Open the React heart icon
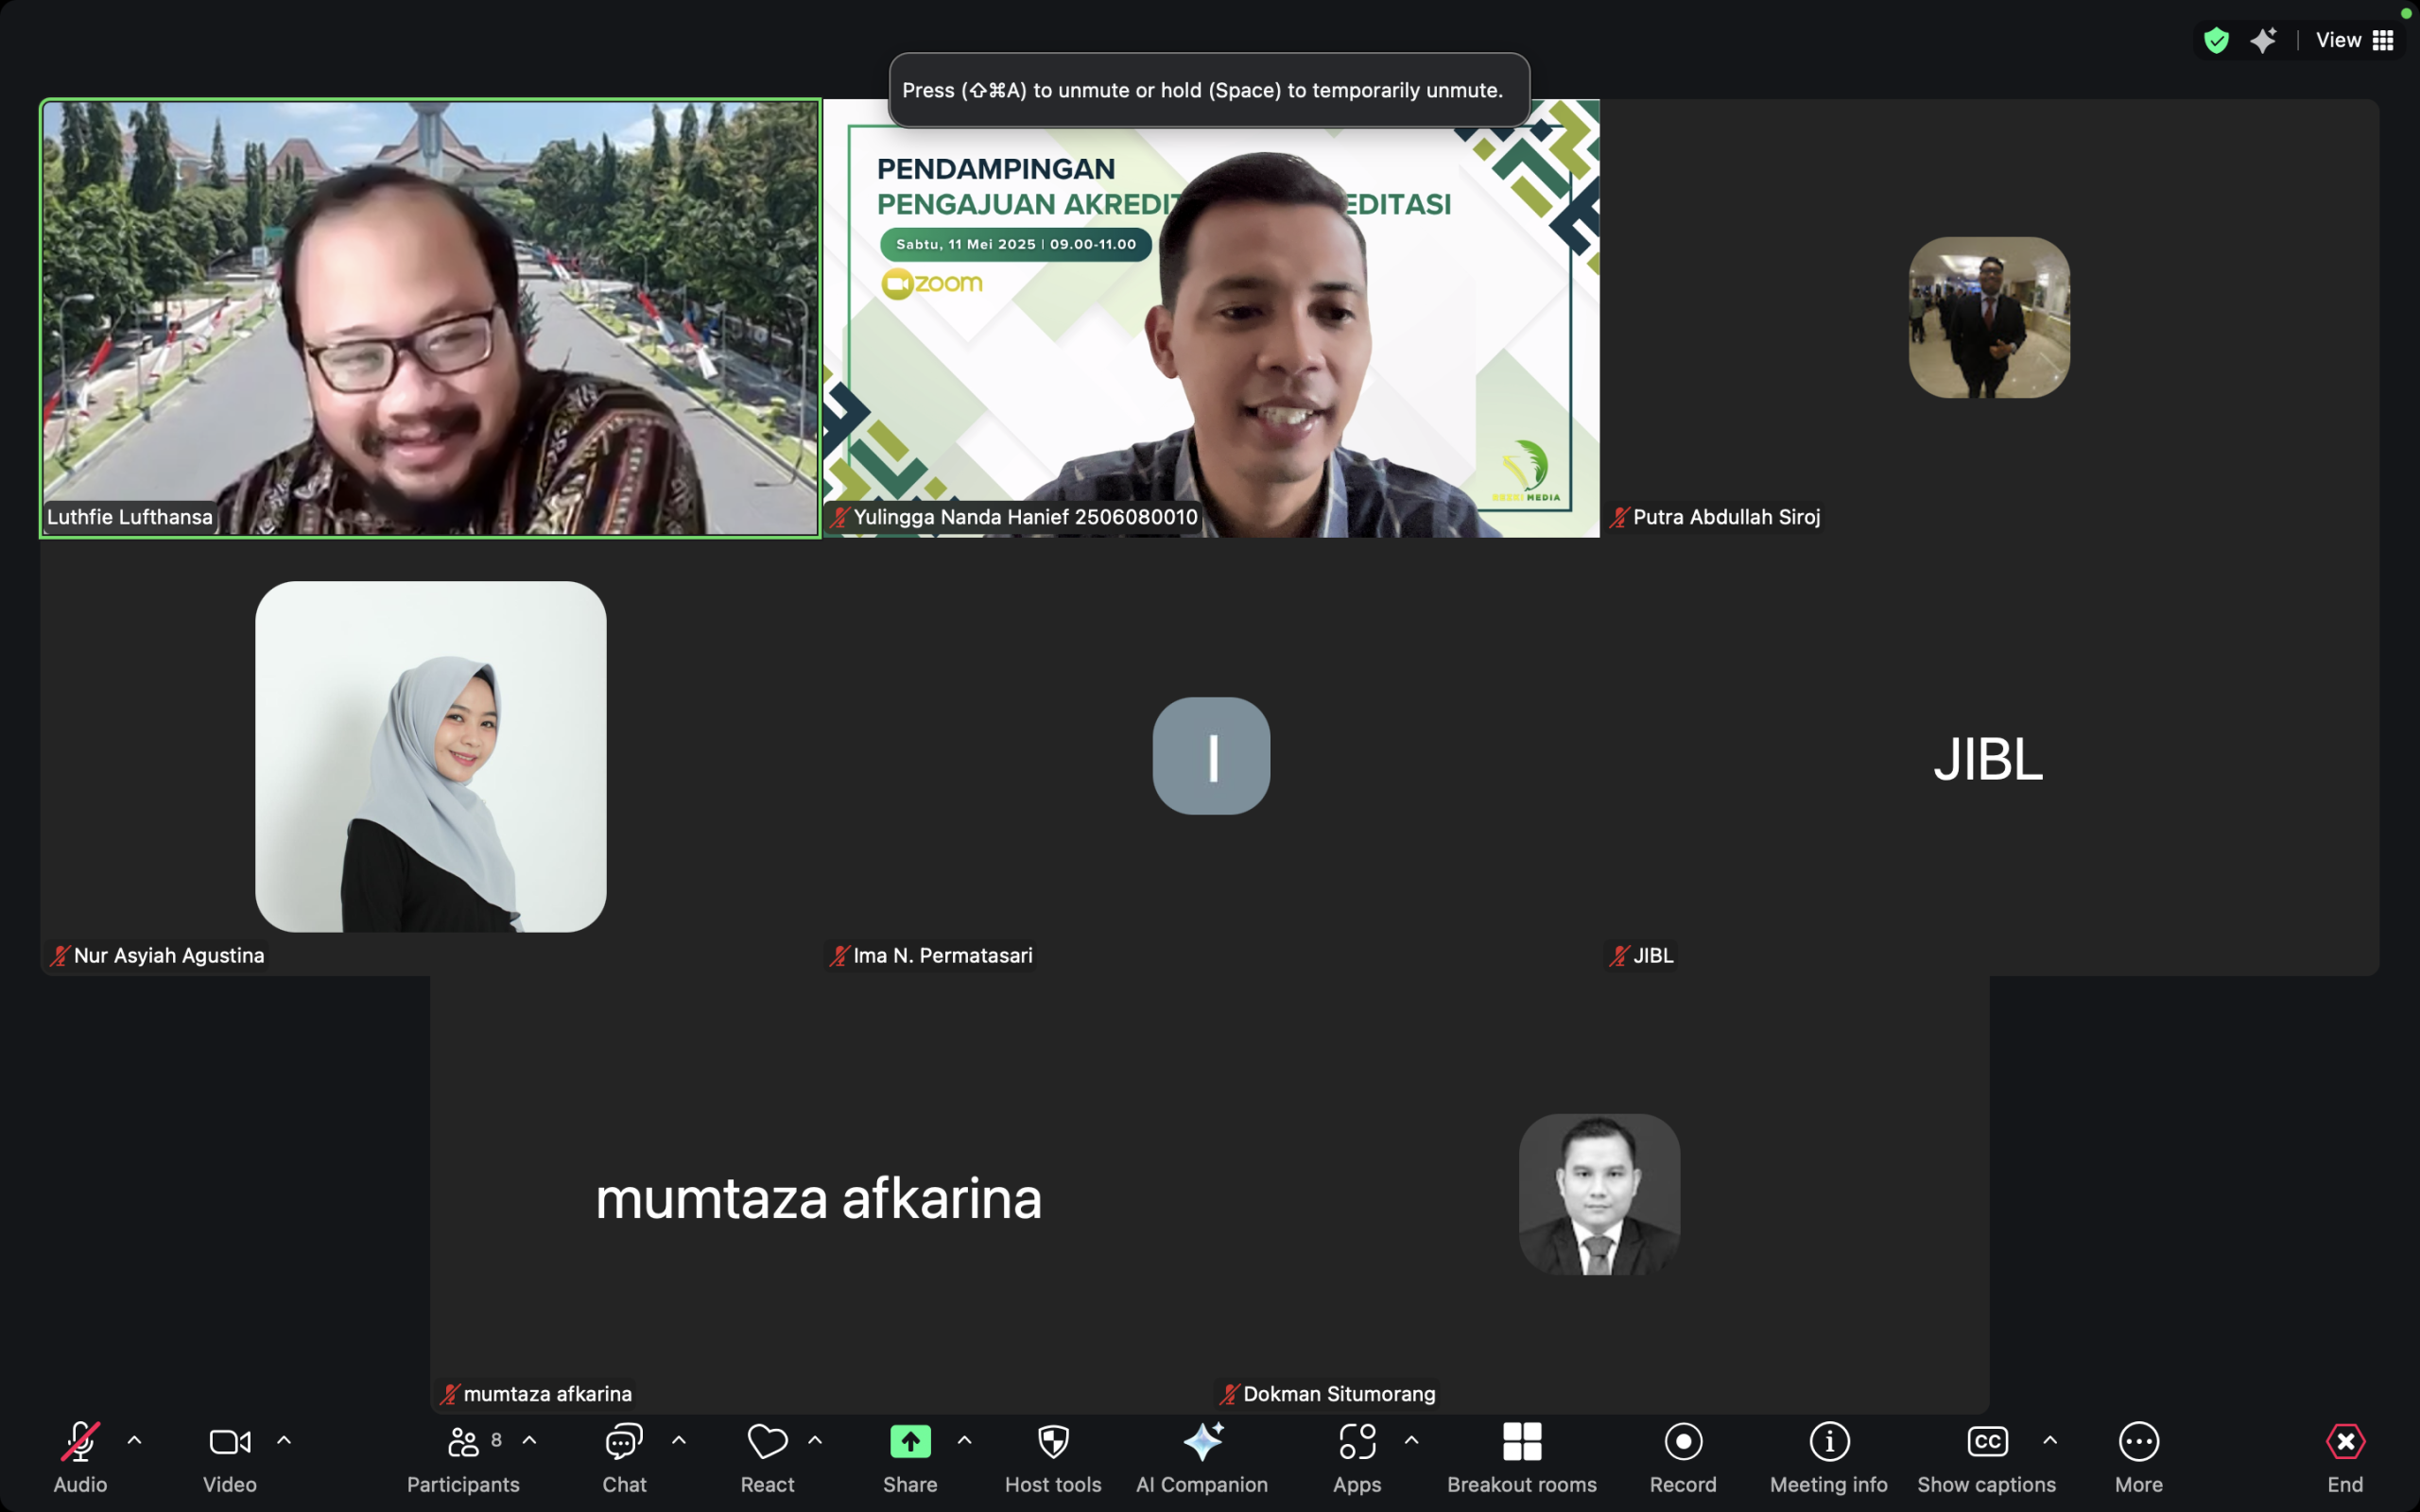2420x1512 pixels. tap(767, 1442)
